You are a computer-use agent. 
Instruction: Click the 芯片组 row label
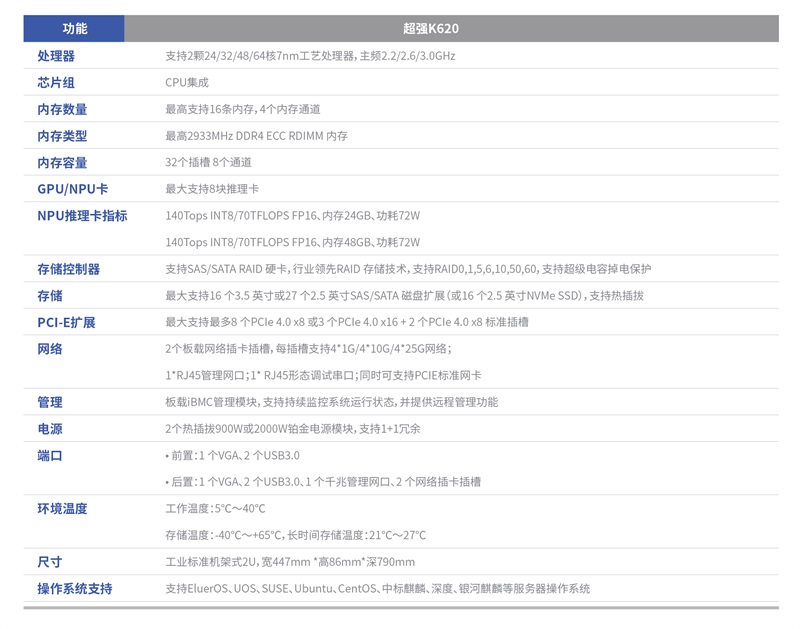pyautogui.click(x=56, y=83)
